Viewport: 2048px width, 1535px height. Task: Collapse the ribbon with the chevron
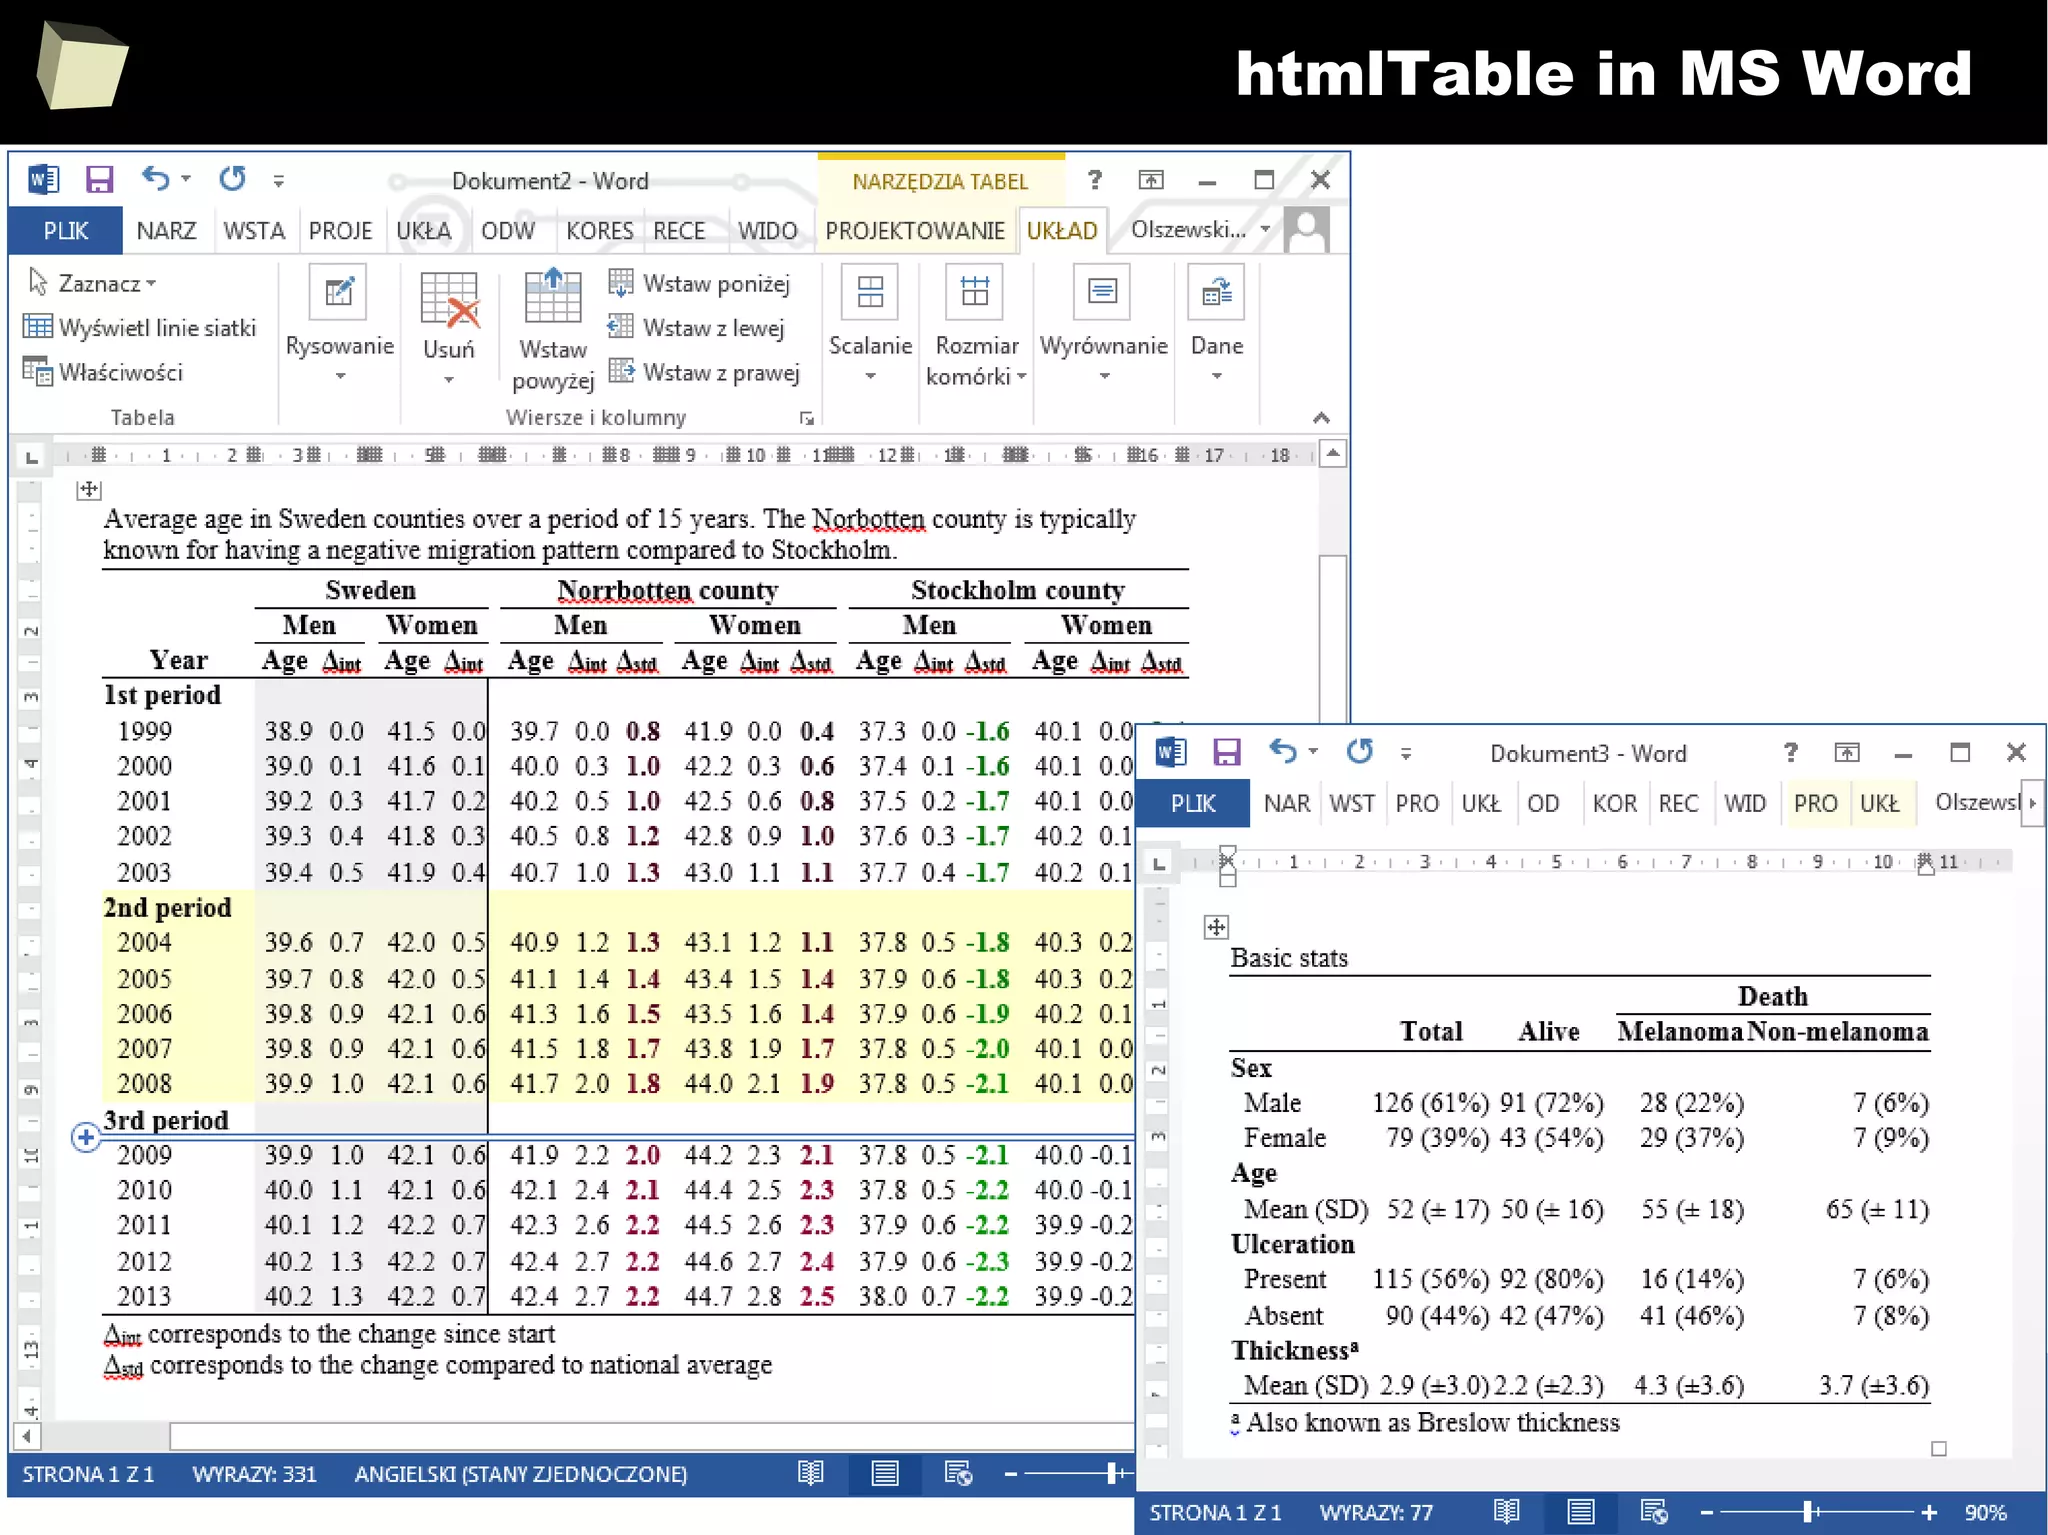click(x=1321, y=418)
